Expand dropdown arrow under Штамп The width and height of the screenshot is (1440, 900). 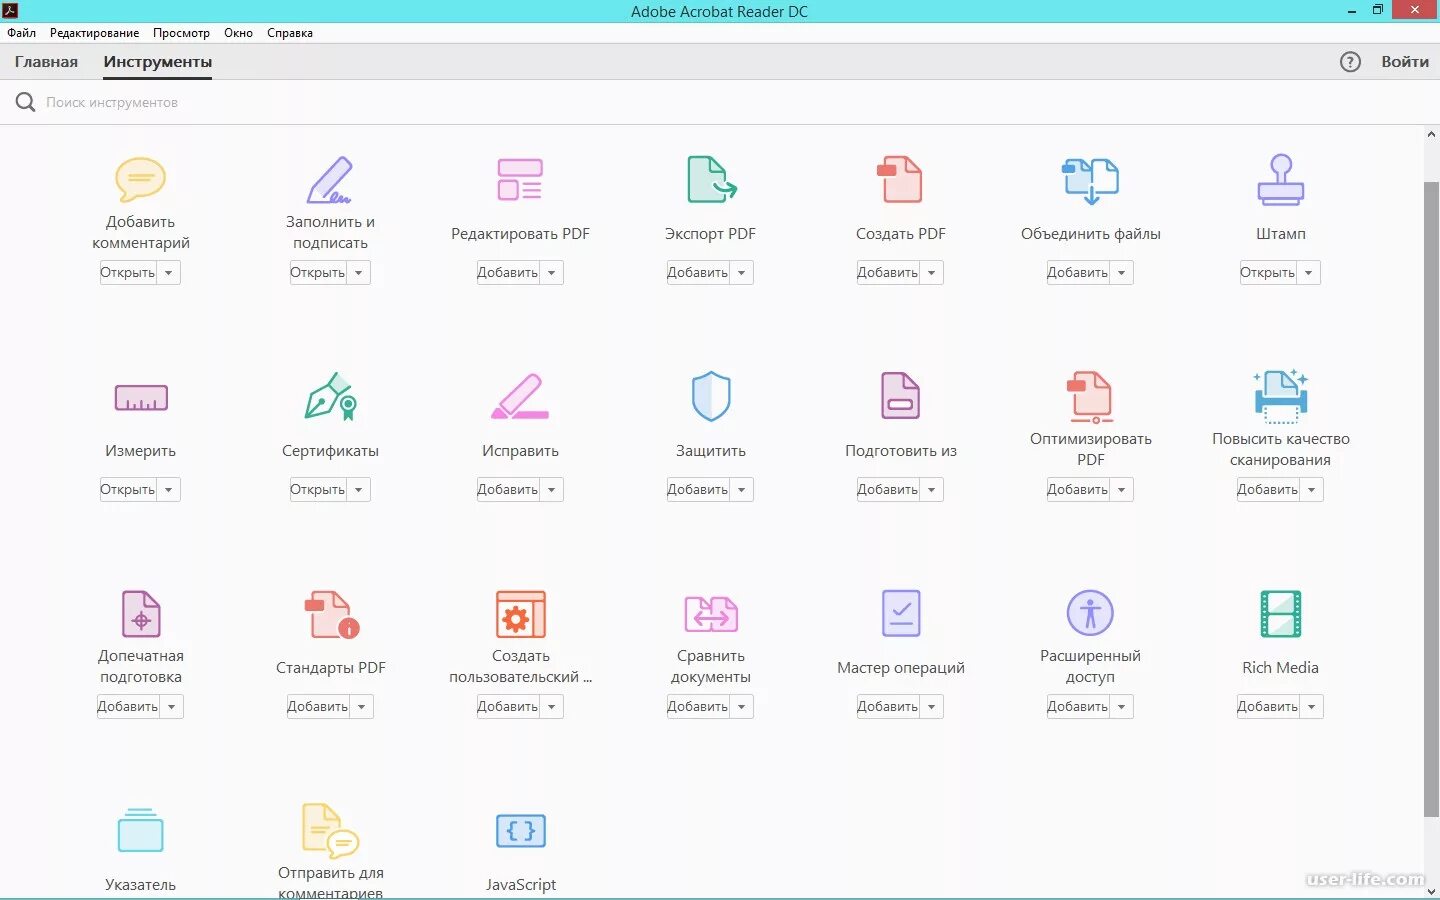[x=1309, y=272]
